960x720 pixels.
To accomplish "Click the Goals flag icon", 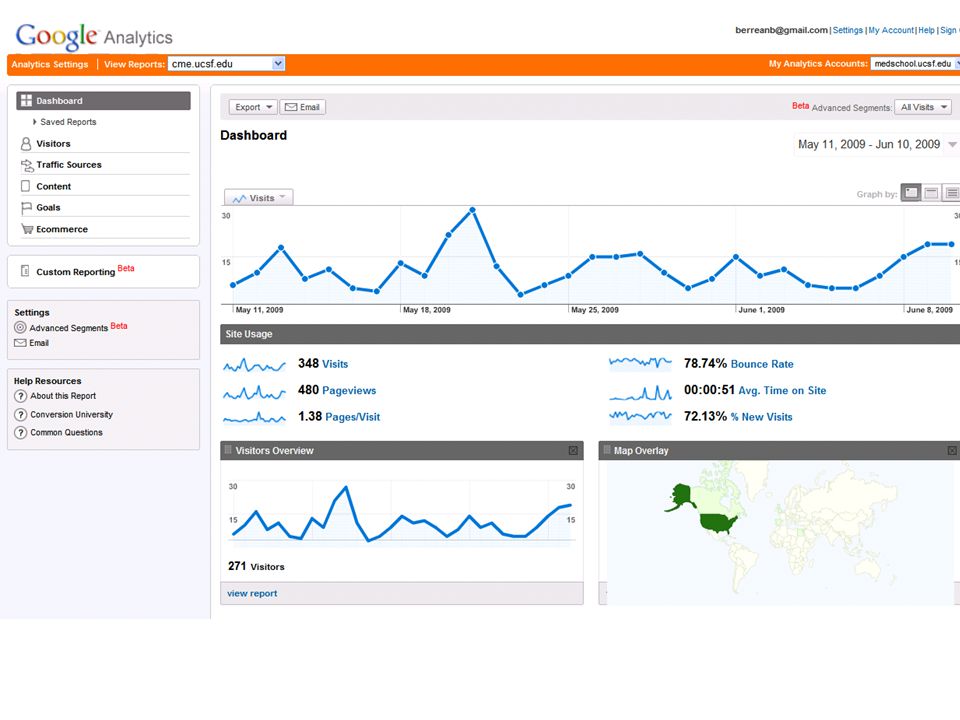I will click(26, 208).
